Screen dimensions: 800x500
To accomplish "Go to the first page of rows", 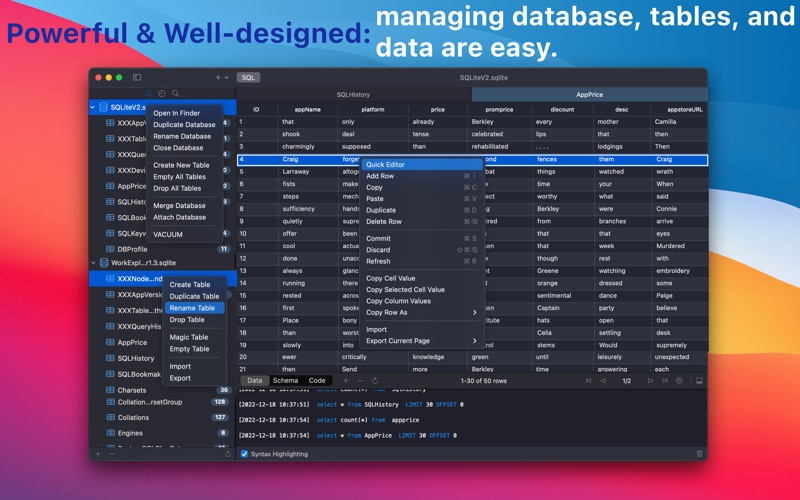I will [x=588, y=381].
